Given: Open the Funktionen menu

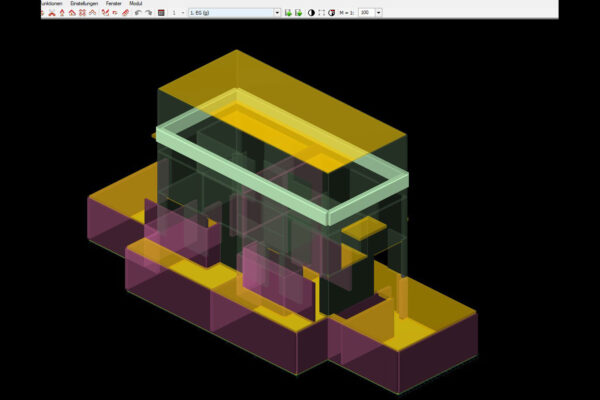Looking at the screenshot, I should click(51, 3).
